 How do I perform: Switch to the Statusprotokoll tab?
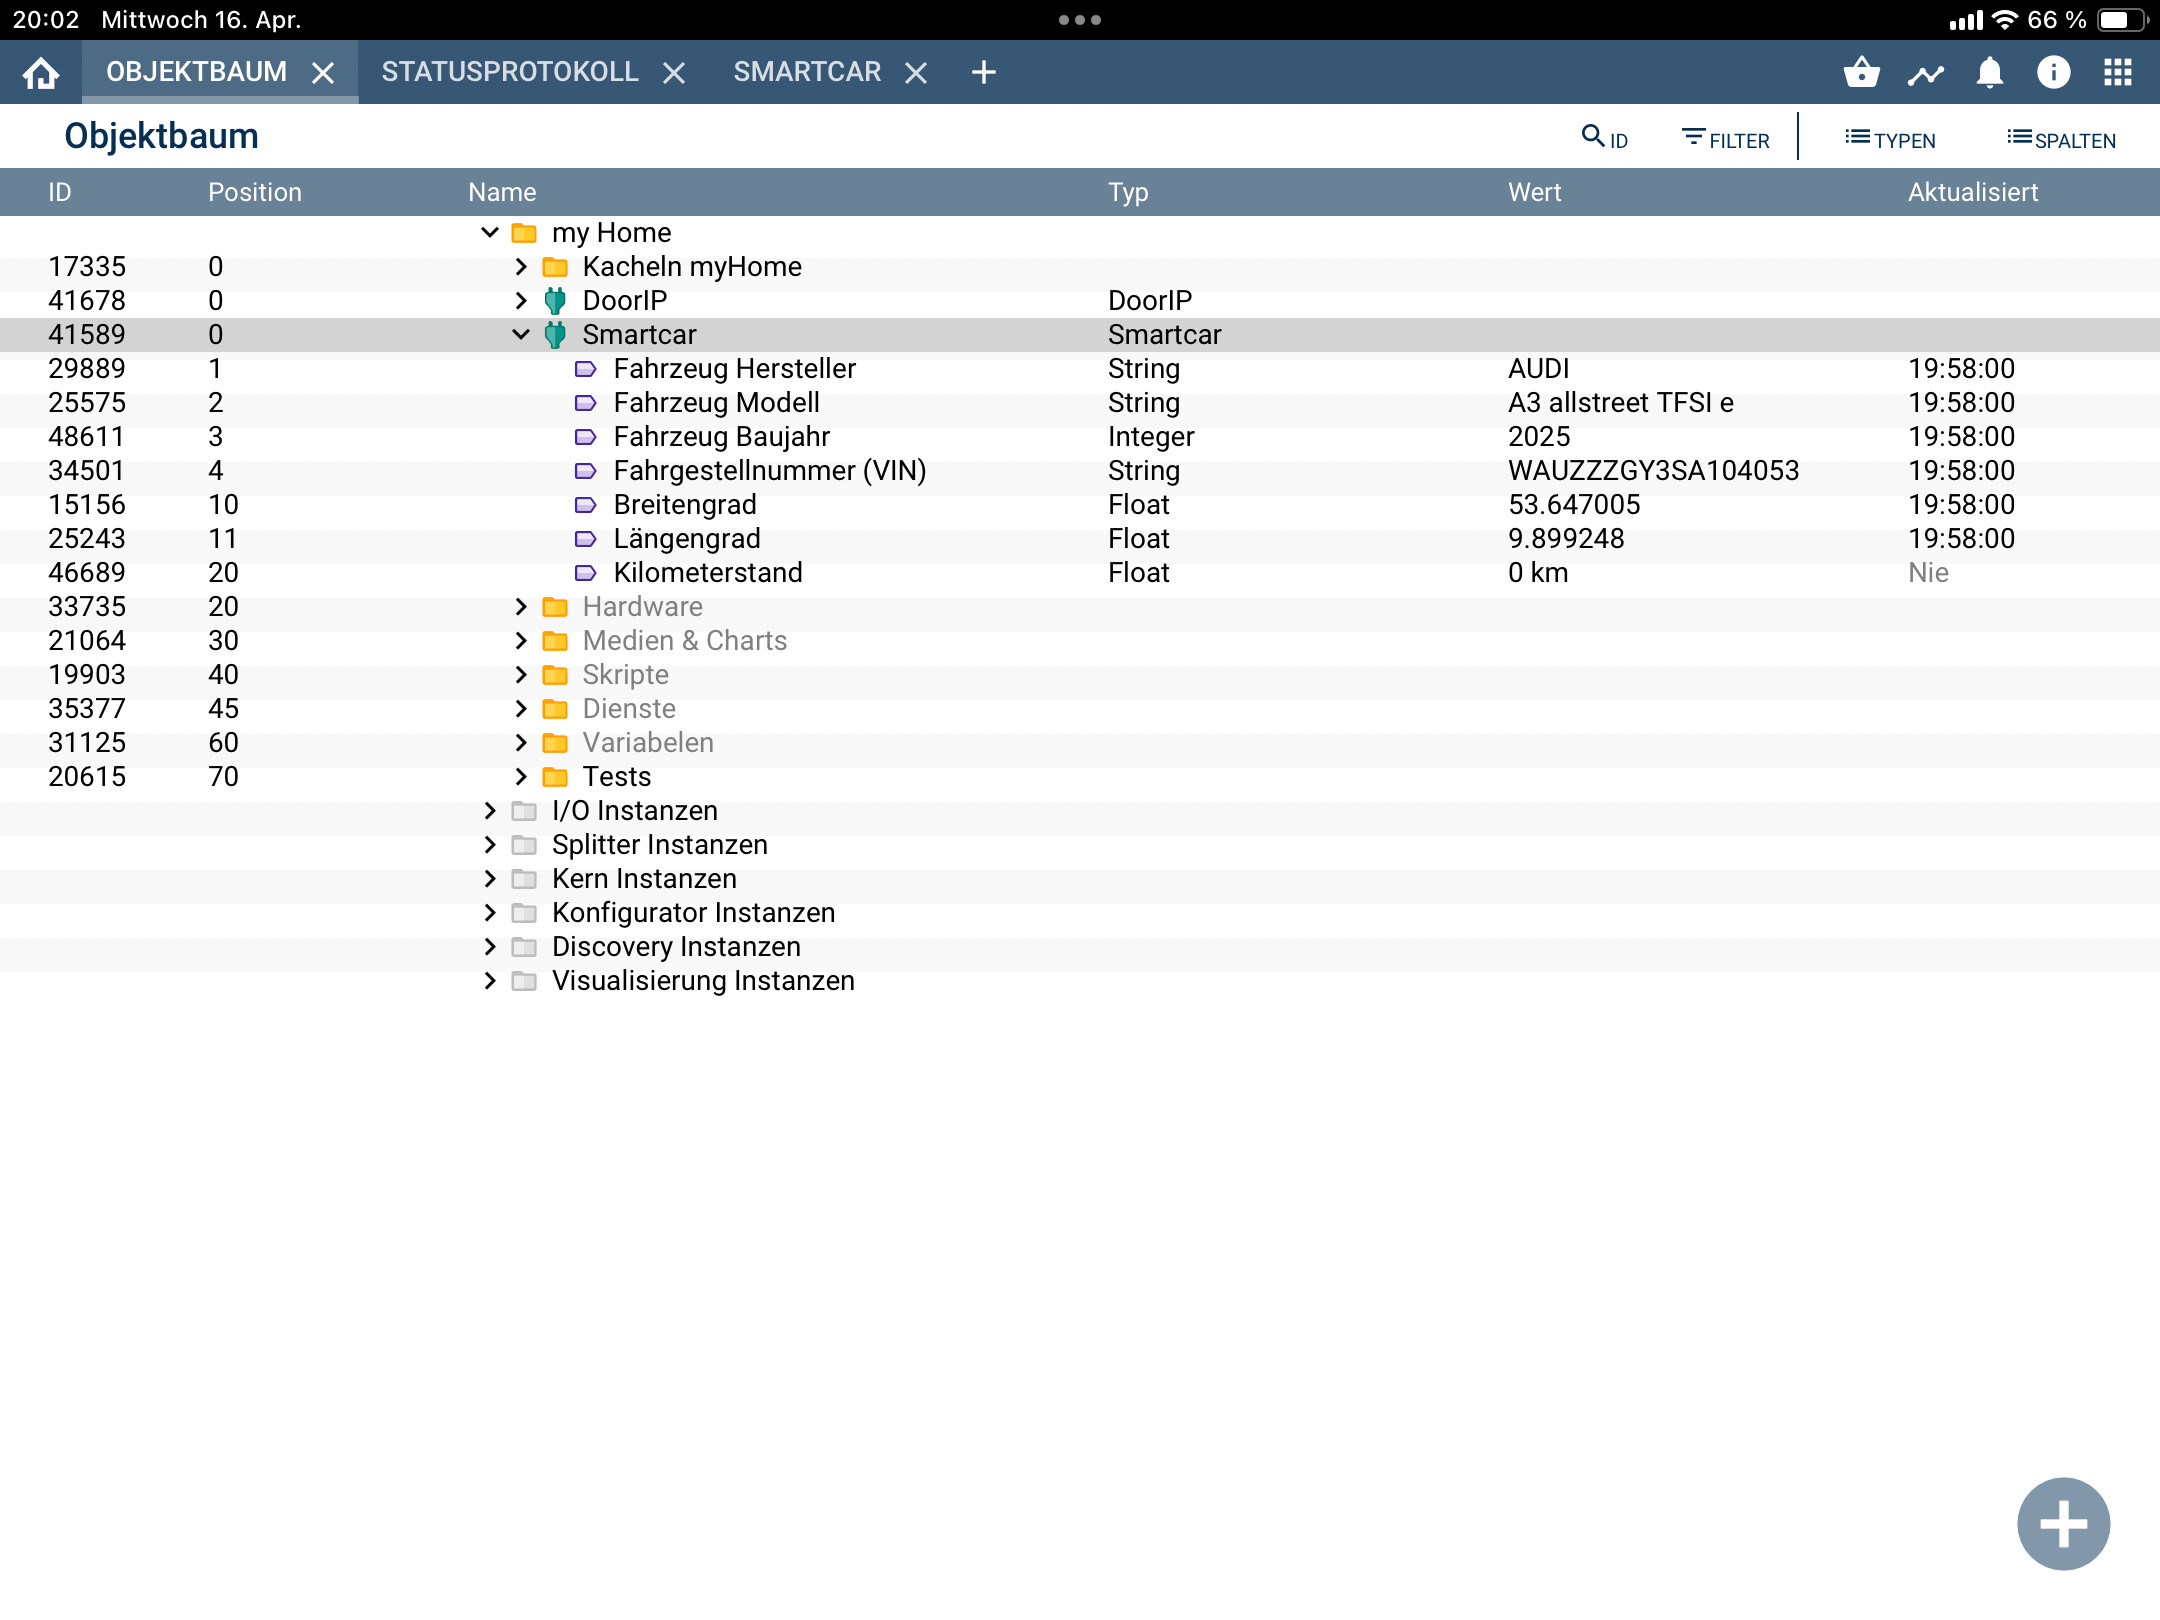[509, 72]
